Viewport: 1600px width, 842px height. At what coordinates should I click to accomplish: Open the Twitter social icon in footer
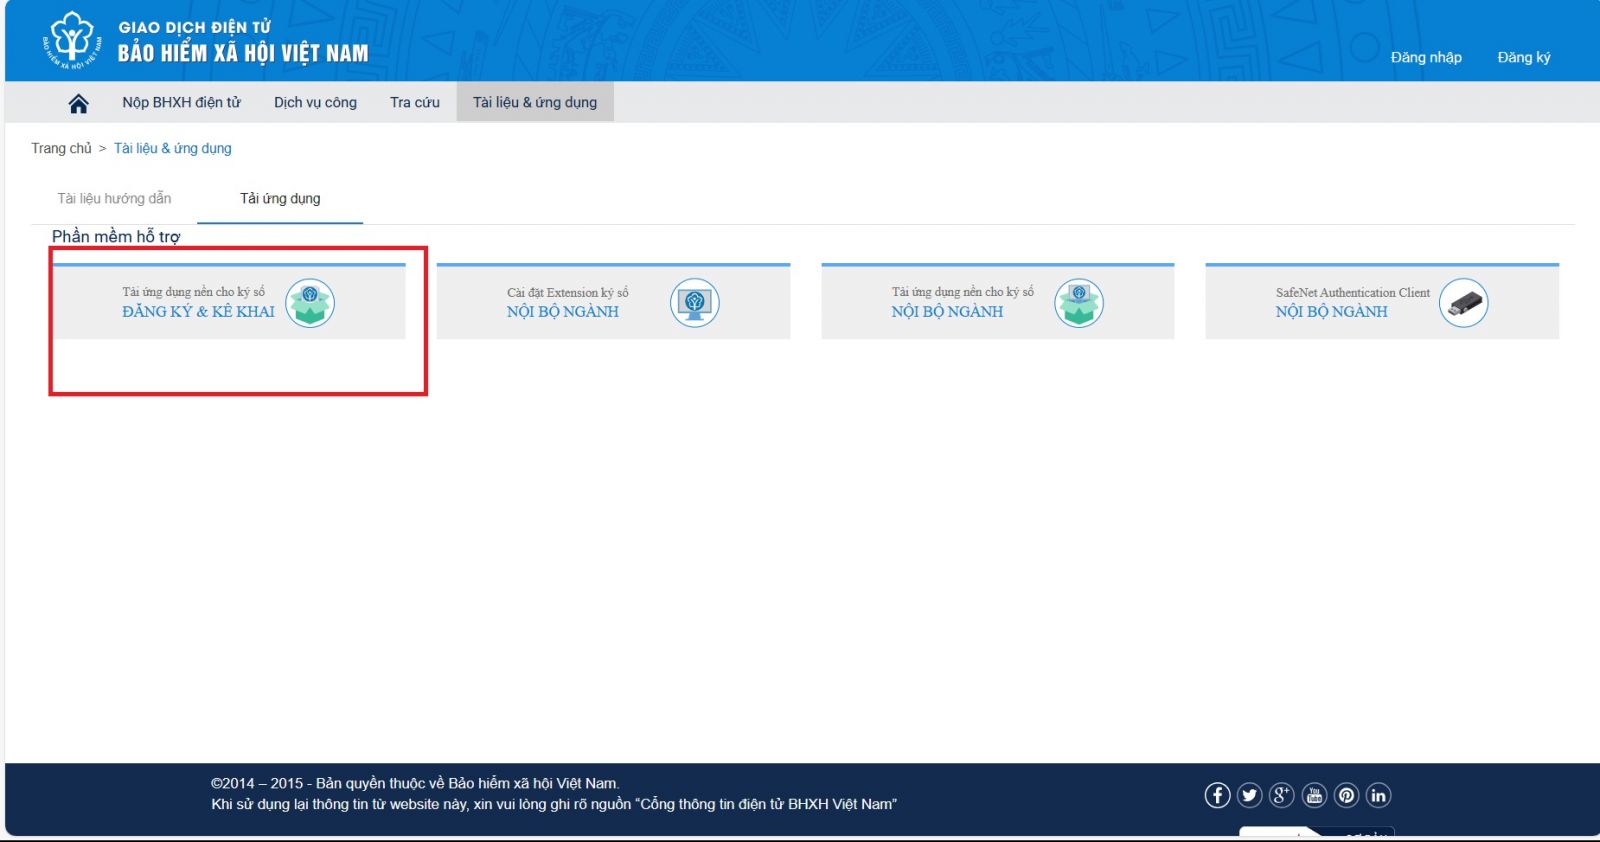click(x=1249, y=795)
